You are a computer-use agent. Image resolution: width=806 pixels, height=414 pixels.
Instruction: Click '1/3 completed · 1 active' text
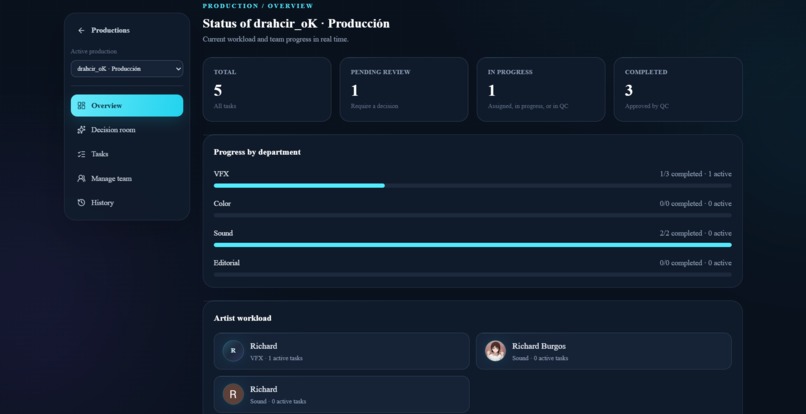pos(695,174)
